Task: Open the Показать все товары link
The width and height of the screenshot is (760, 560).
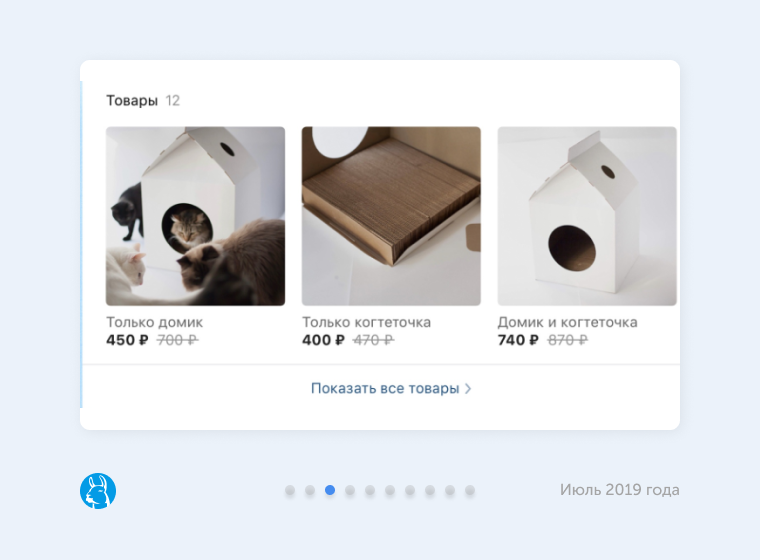Action: click(x=391, y=388)
